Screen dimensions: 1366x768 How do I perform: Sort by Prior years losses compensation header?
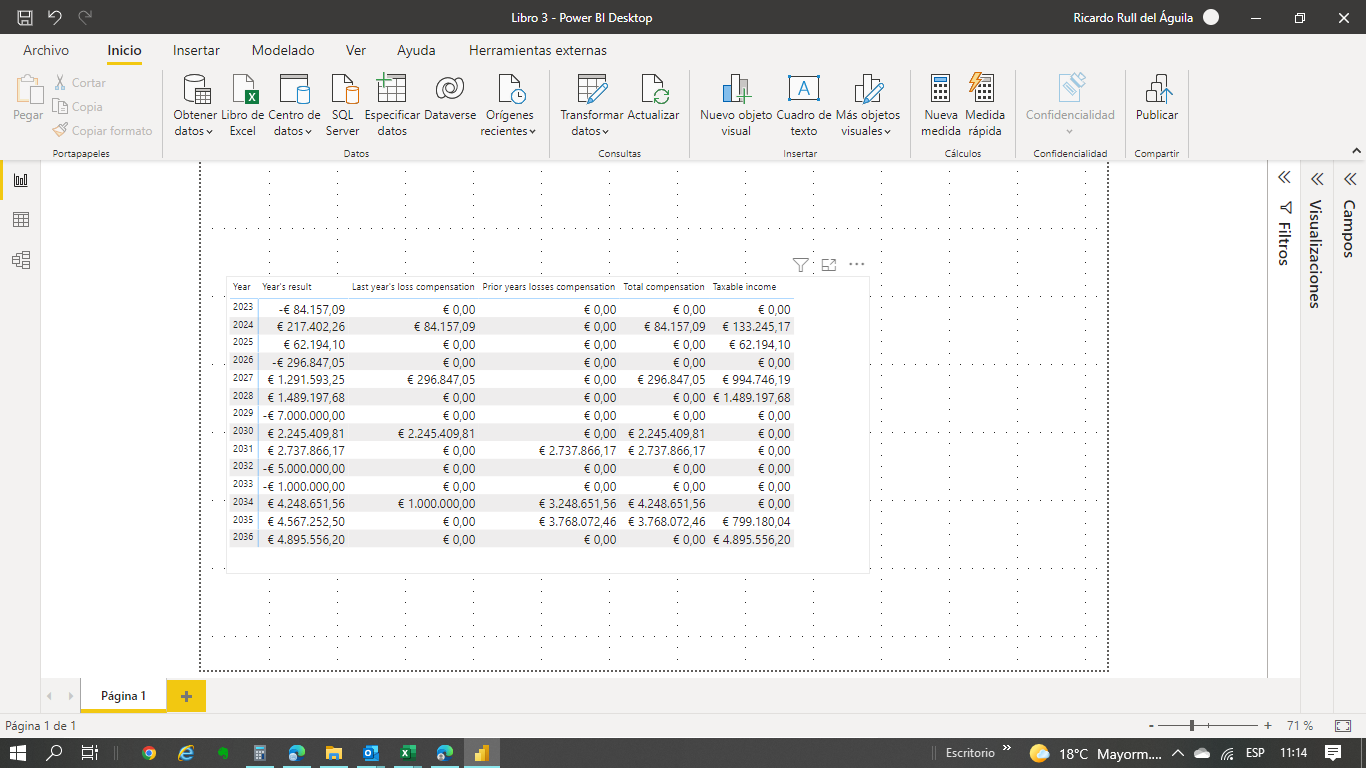coord(549,287)
